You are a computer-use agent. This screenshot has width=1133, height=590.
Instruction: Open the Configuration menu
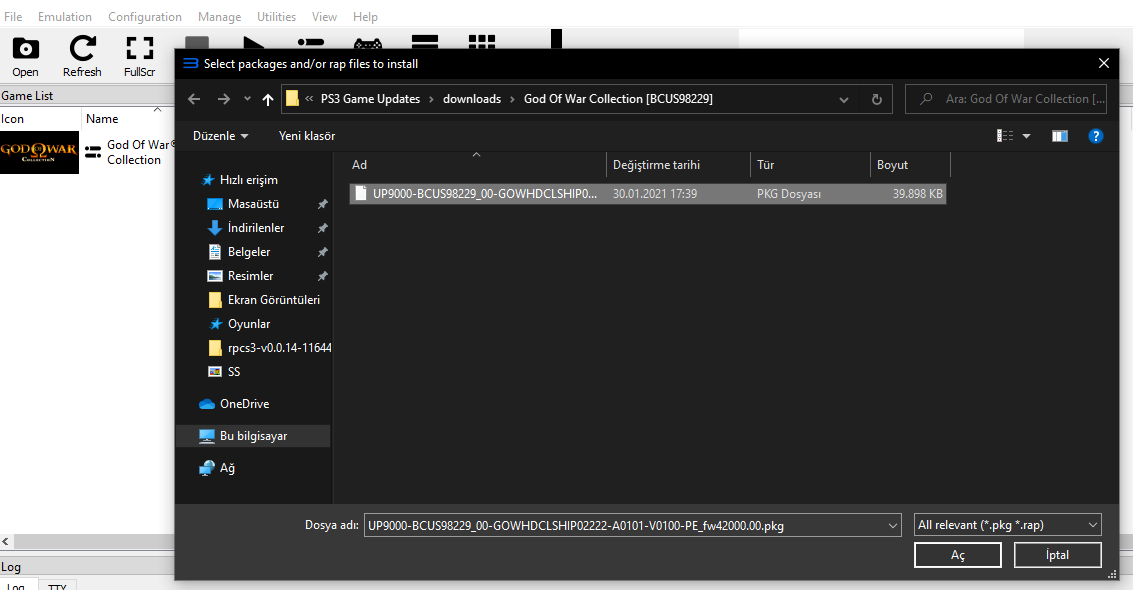[145, 17]
